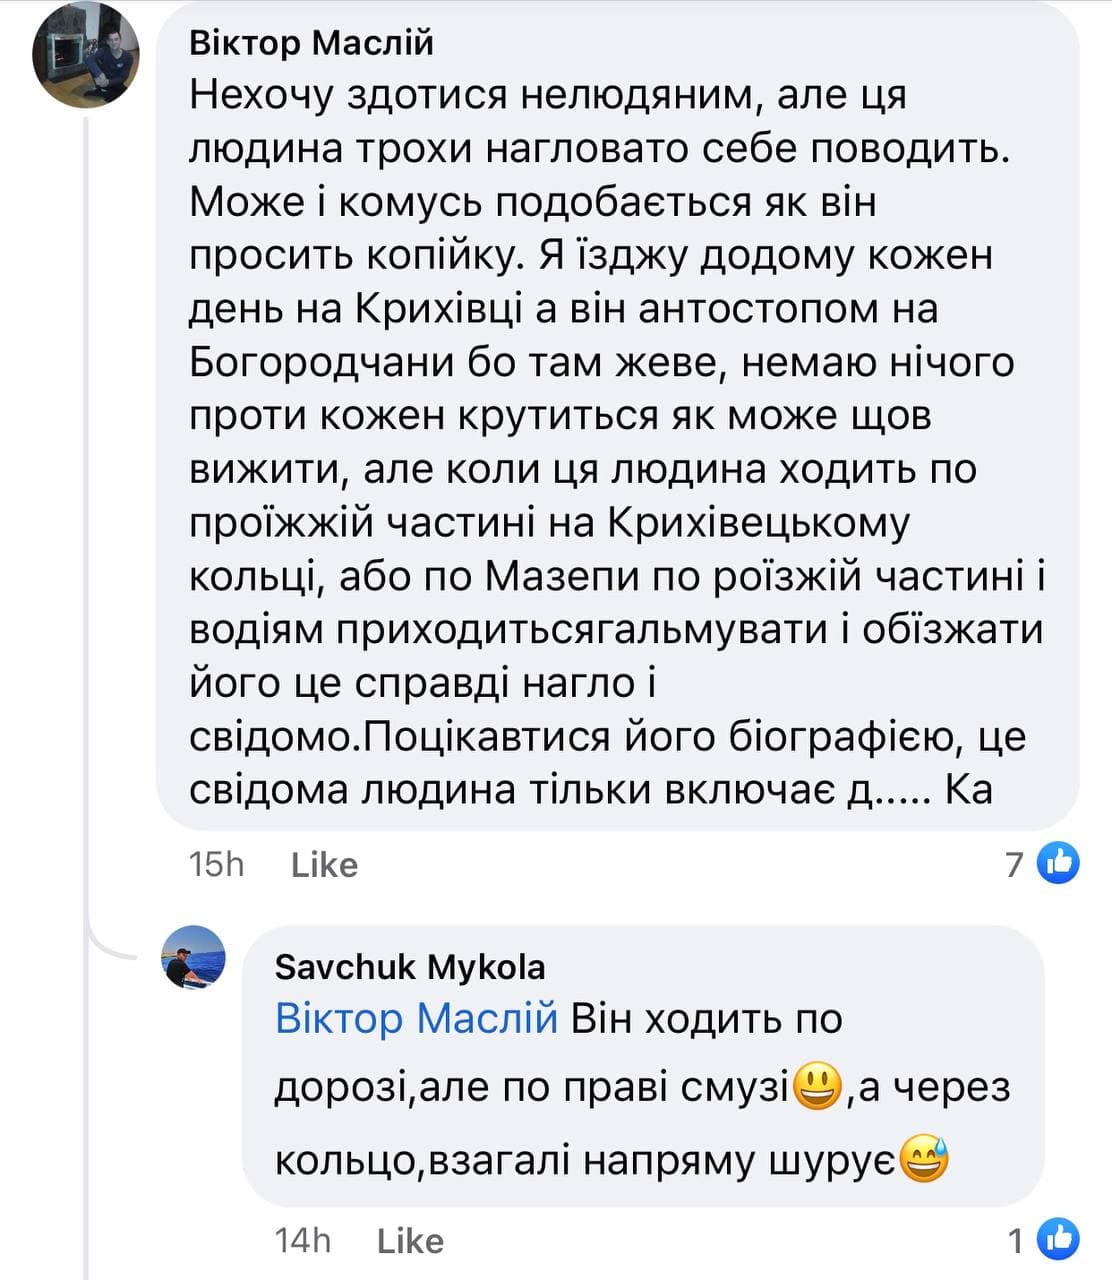
Task: Open Віктор Маслій's profile picture
Action: (x=84, y=54)
